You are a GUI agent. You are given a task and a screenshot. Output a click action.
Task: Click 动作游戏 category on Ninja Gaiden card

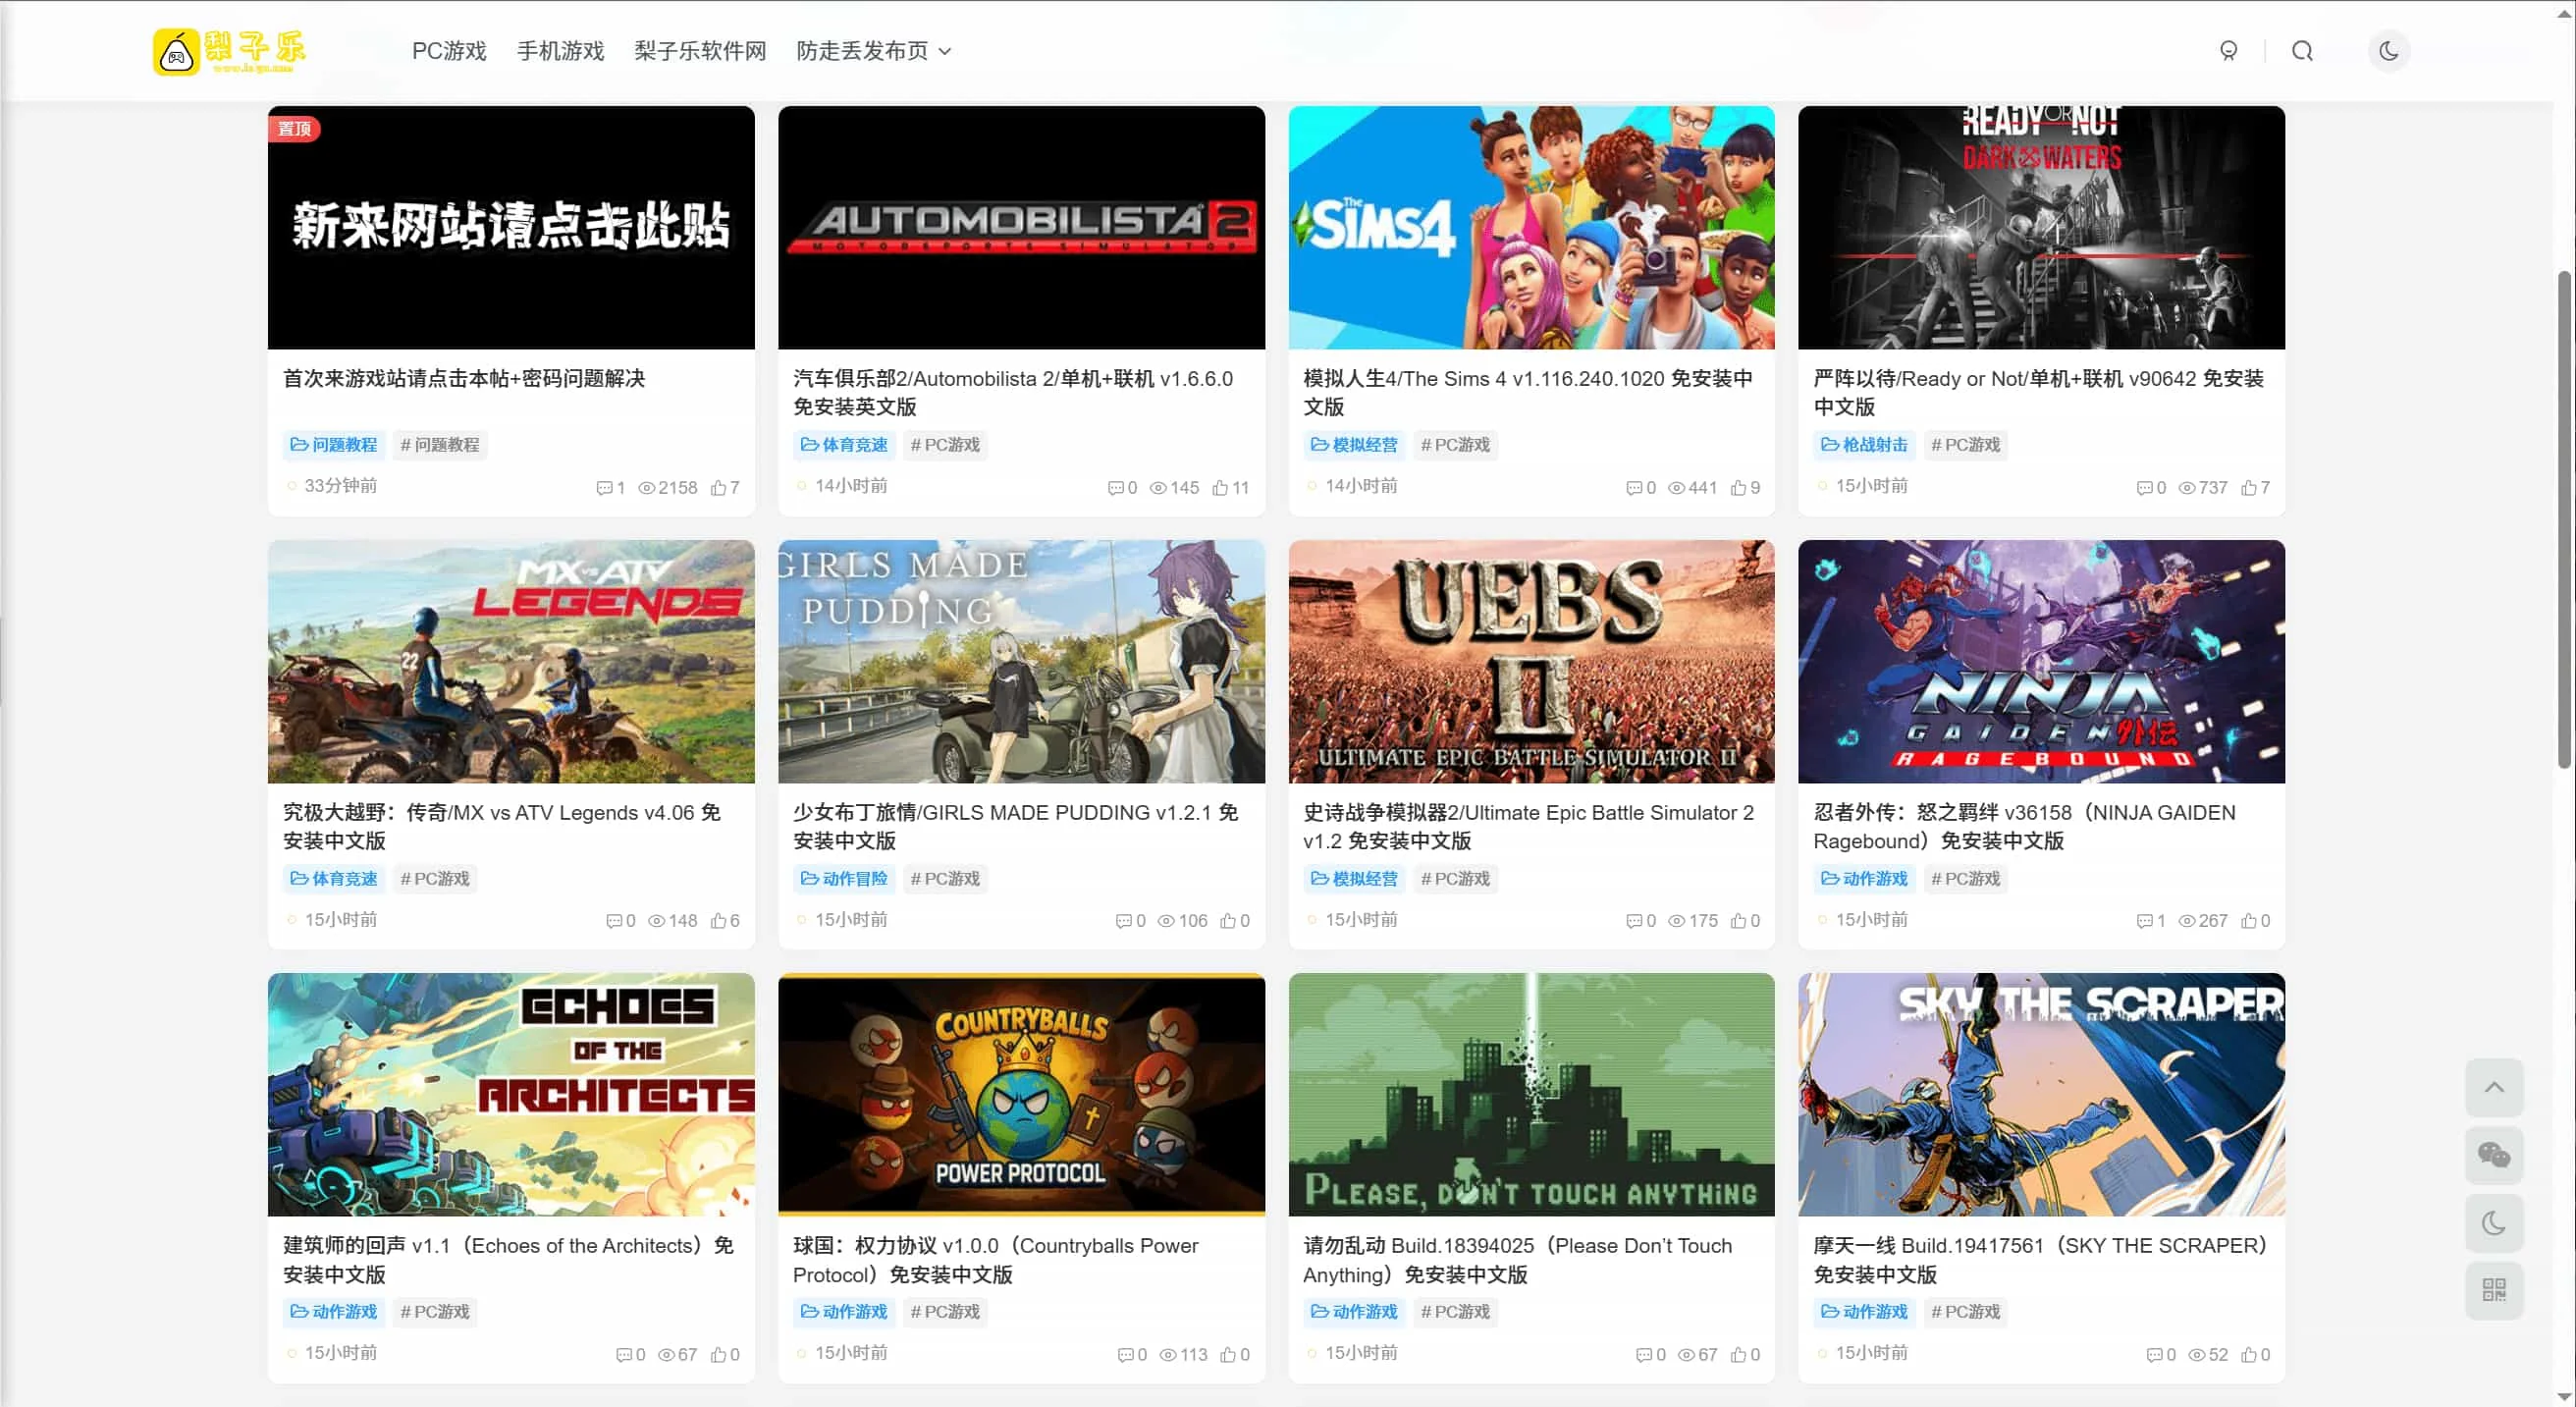click(x=1864, y=878)
